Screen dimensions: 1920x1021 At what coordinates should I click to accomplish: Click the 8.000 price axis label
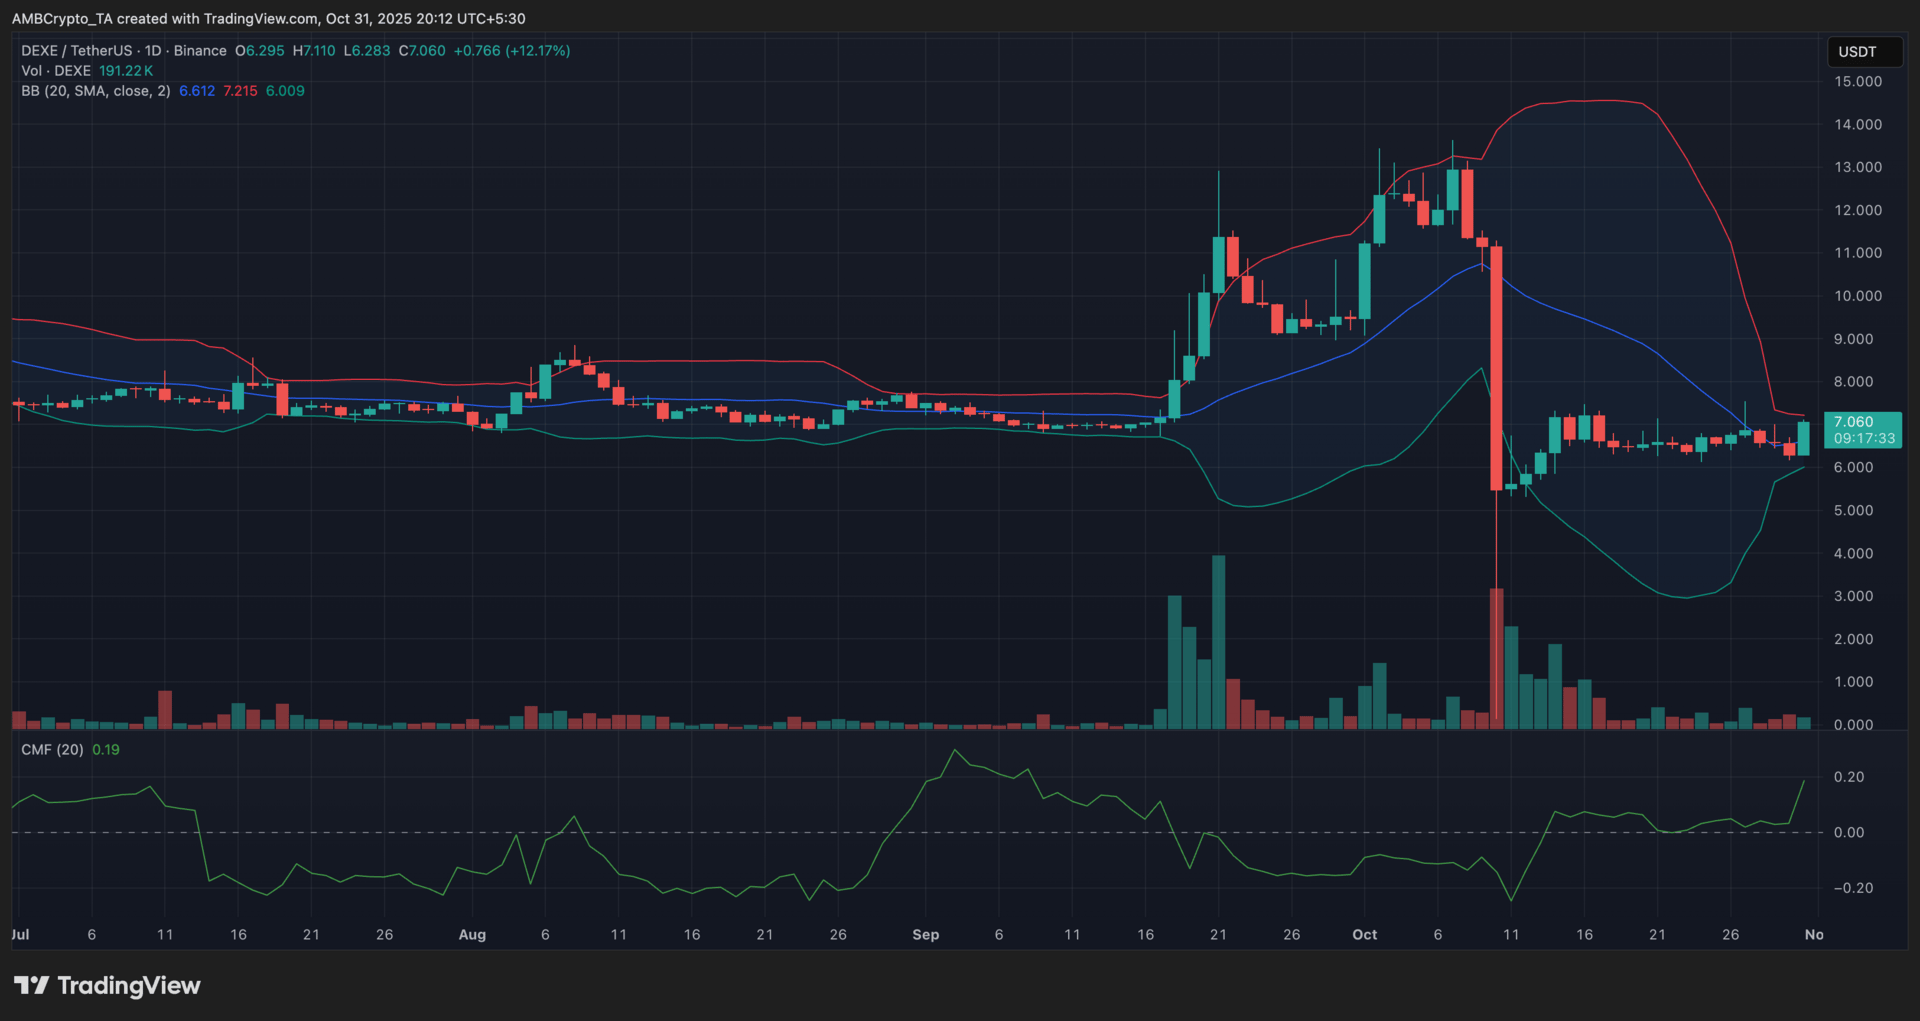(x=1854, y=382)
